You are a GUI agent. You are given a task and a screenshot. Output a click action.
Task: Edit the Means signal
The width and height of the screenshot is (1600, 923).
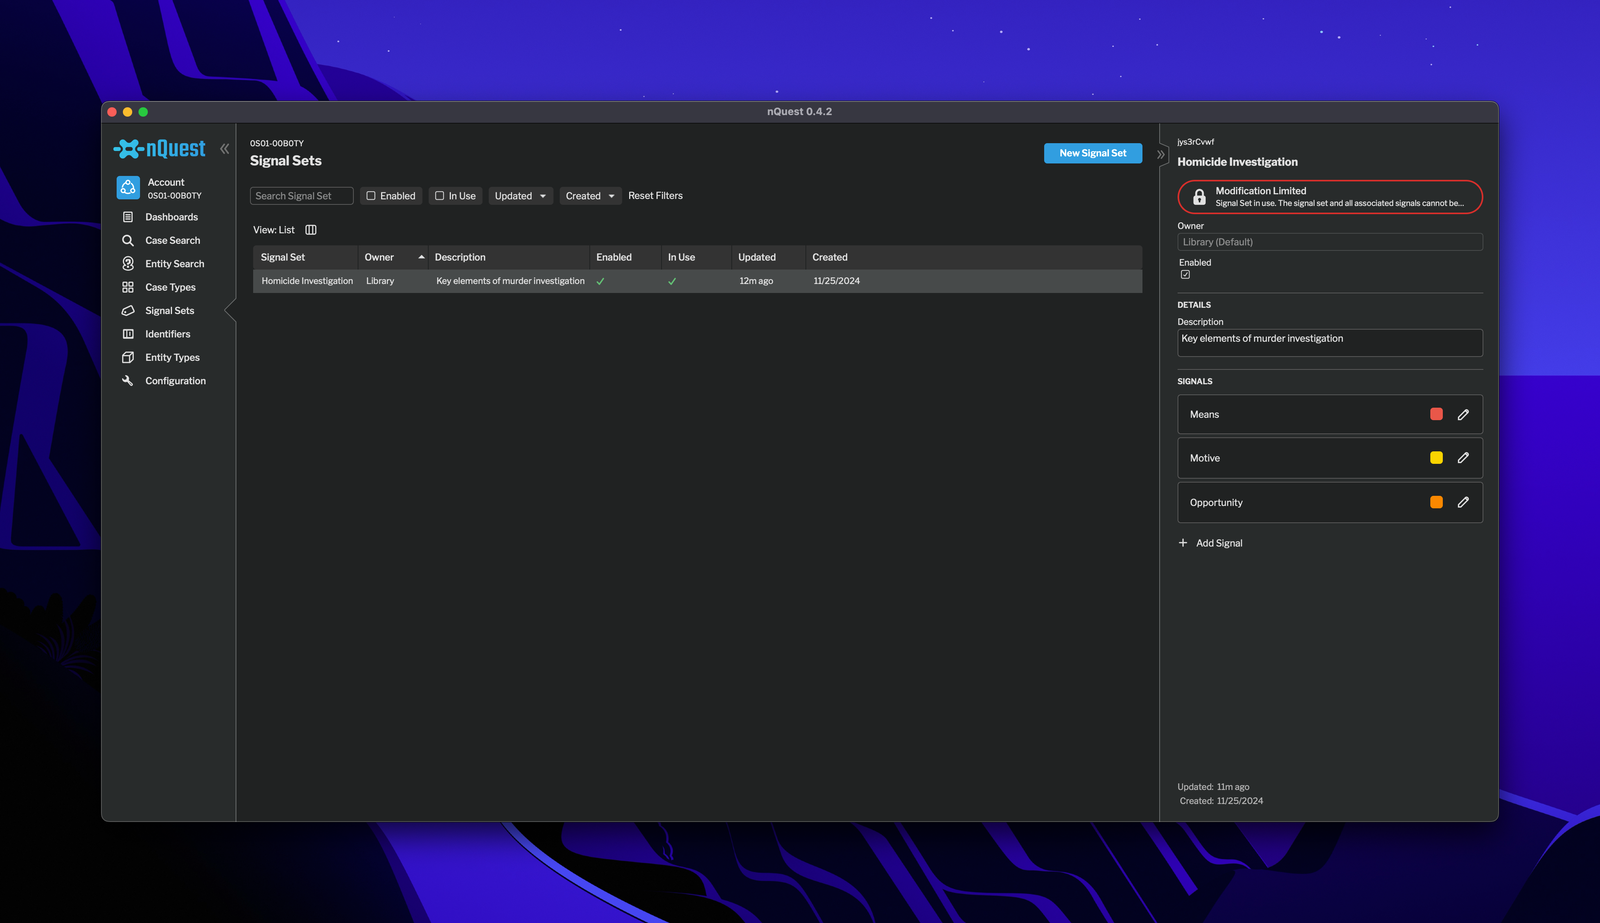1463,415
